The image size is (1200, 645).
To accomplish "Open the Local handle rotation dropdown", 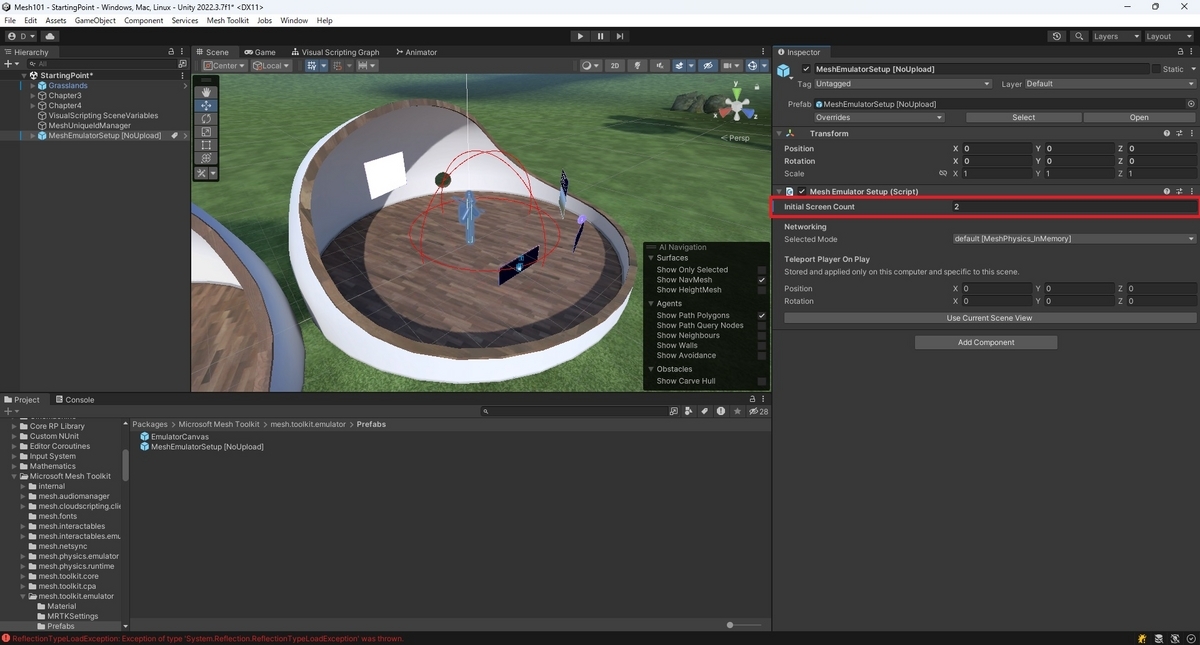I will coord(271,66).
